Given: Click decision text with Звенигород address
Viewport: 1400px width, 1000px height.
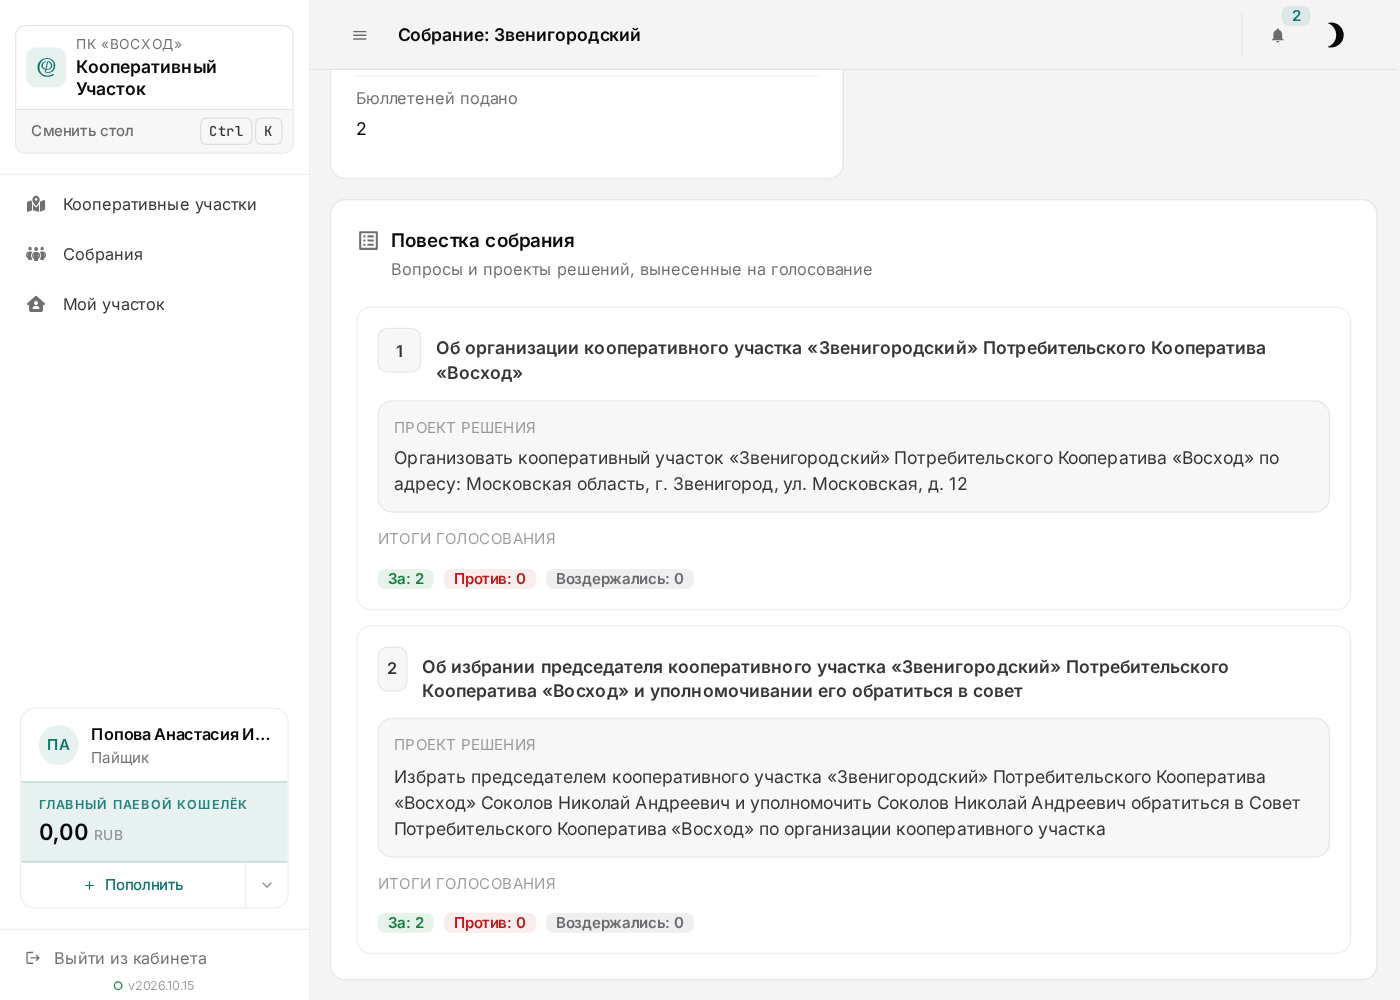Looking at the screenshot, I should coord(837,471).
